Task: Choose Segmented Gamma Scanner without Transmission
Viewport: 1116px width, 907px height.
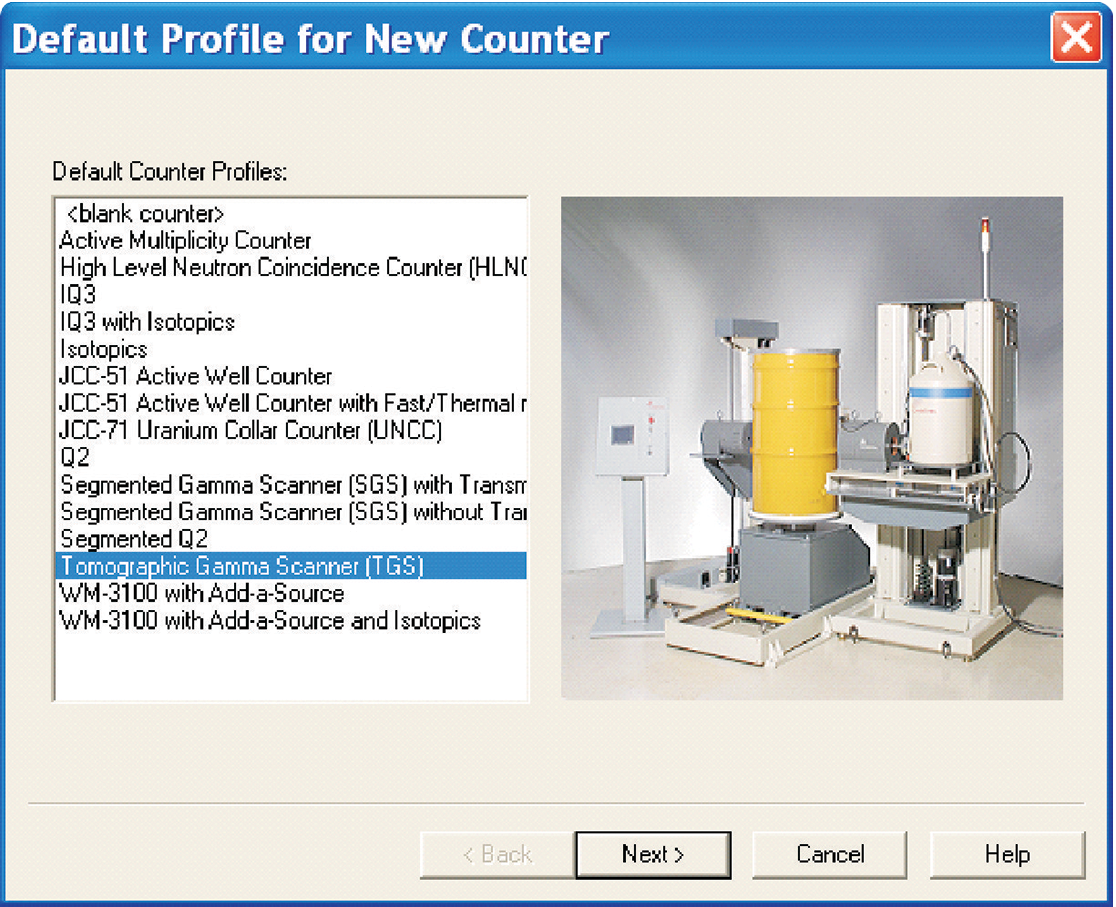Action: point(250,512)
